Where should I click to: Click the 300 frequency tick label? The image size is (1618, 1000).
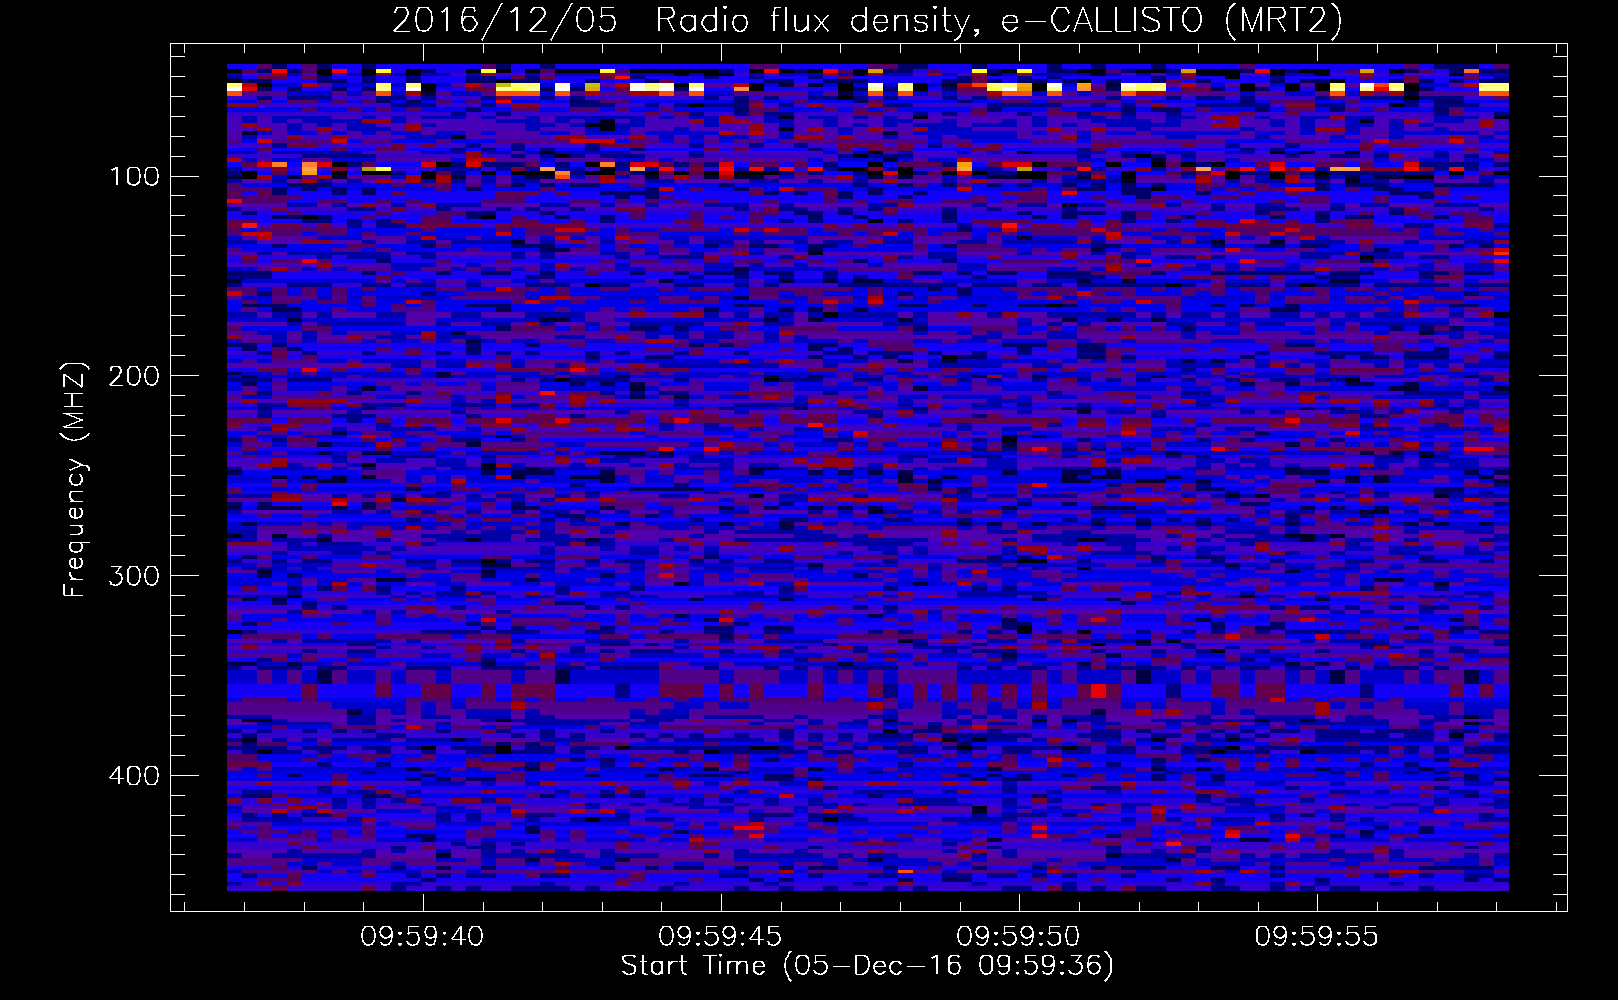pos(134,577)
